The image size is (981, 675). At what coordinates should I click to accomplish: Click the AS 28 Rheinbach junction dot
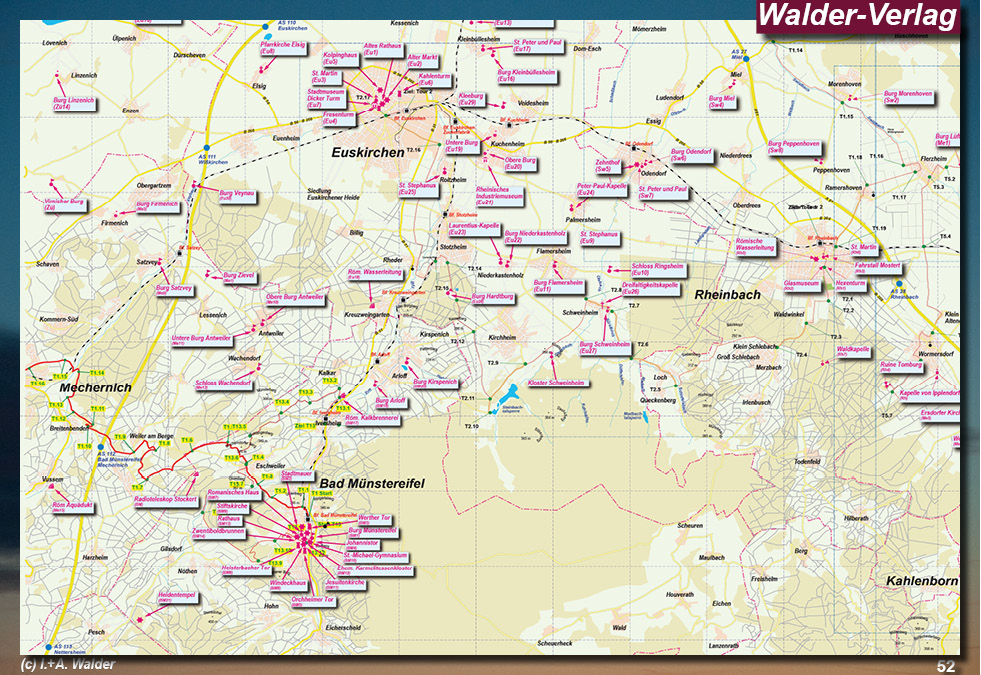[899, 283]
